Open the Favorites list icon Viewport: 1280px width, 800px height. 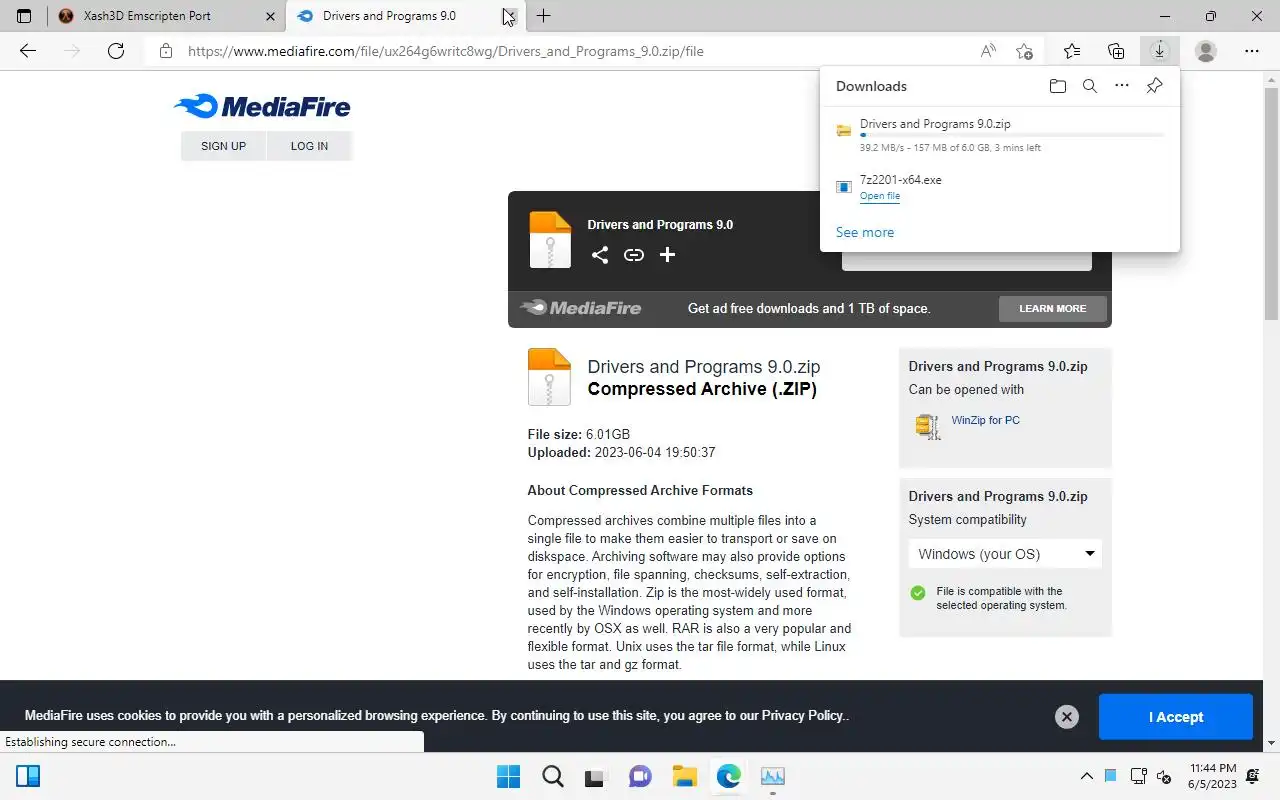[1072, 51]
